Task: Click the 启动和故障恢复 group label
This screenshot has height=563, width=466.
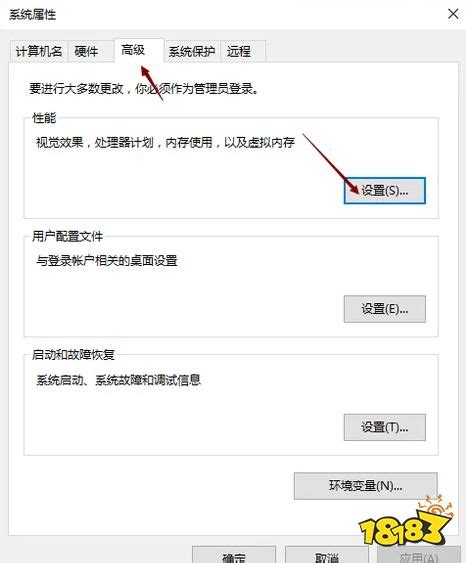Action: (x=73, y=355)
